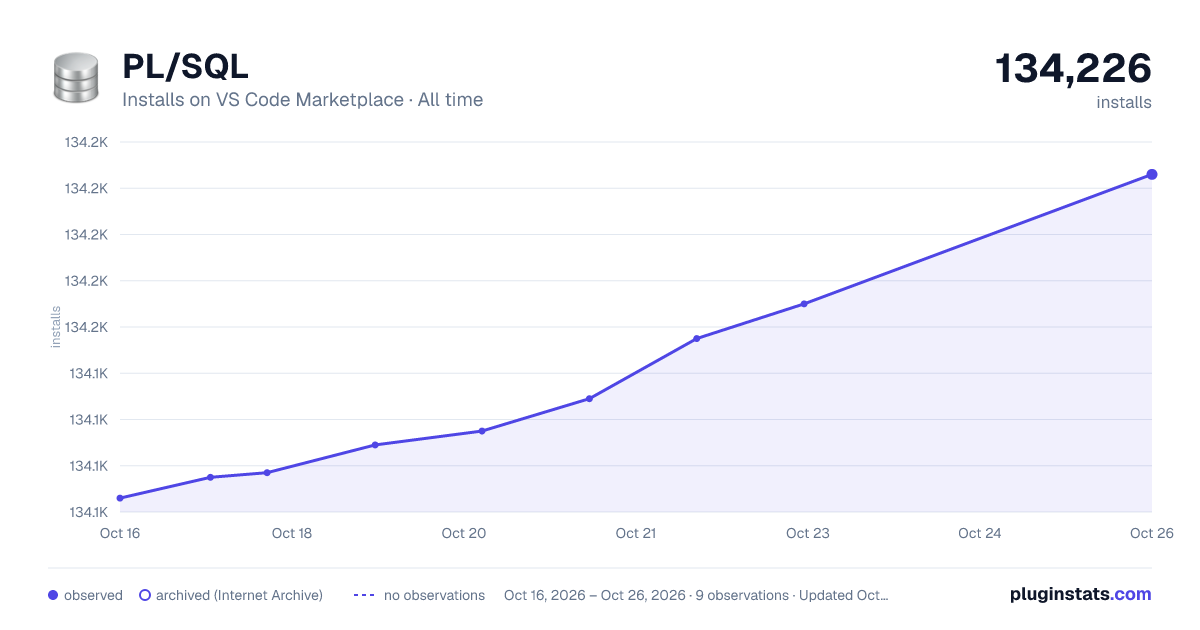Select the Oct 26 final data point
Viewport: 1200px width, 630px height.
(1152, 174)
